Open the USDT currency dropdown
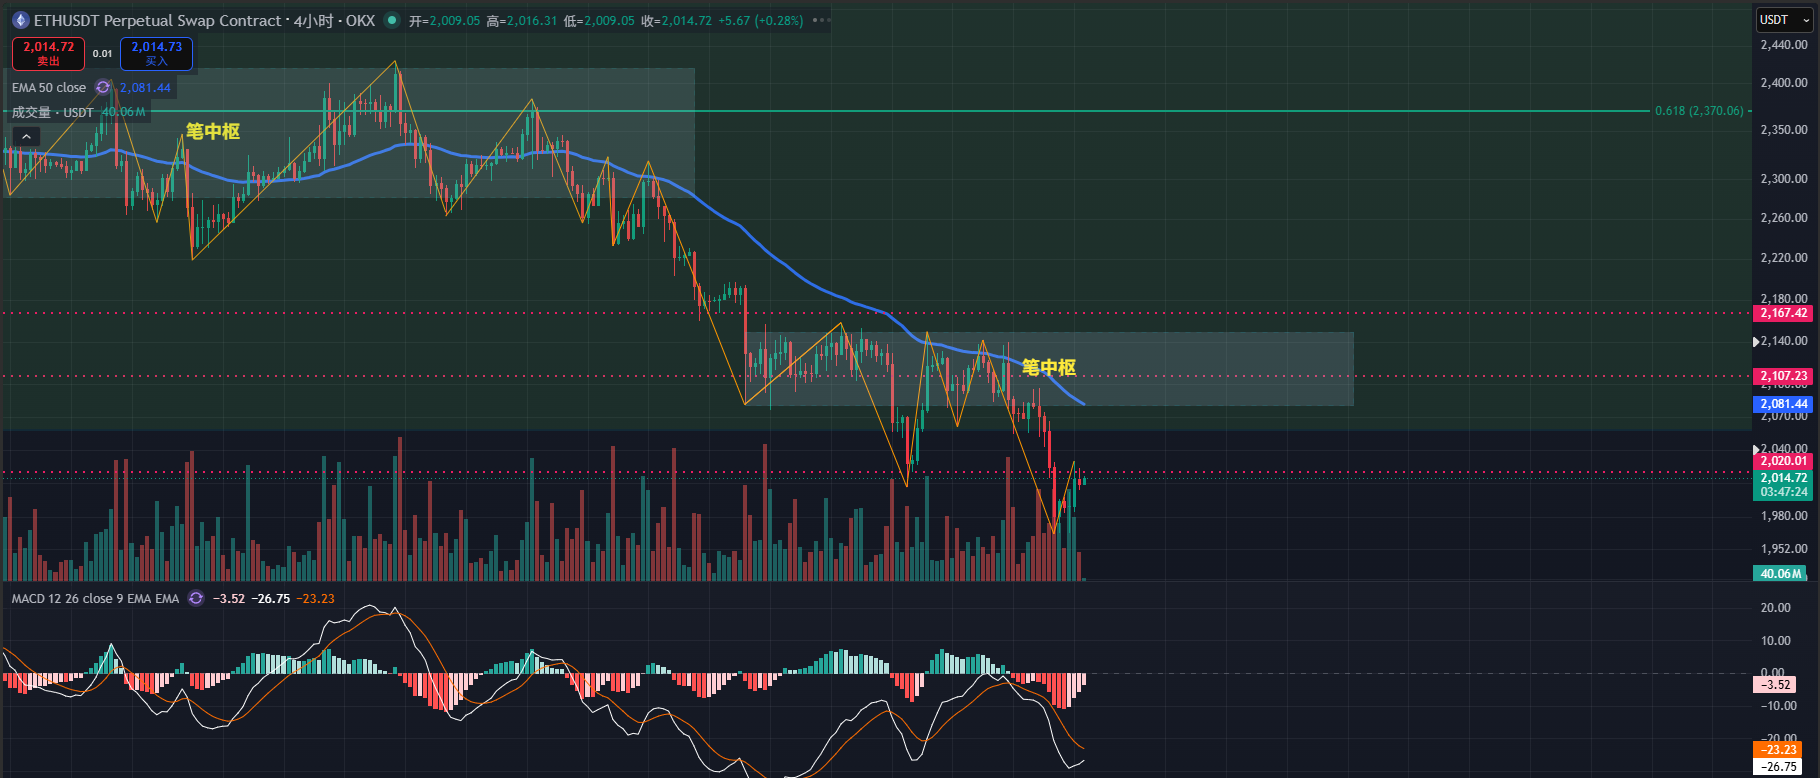Screen dimensions: 1820x778 tap(1784, 20)
